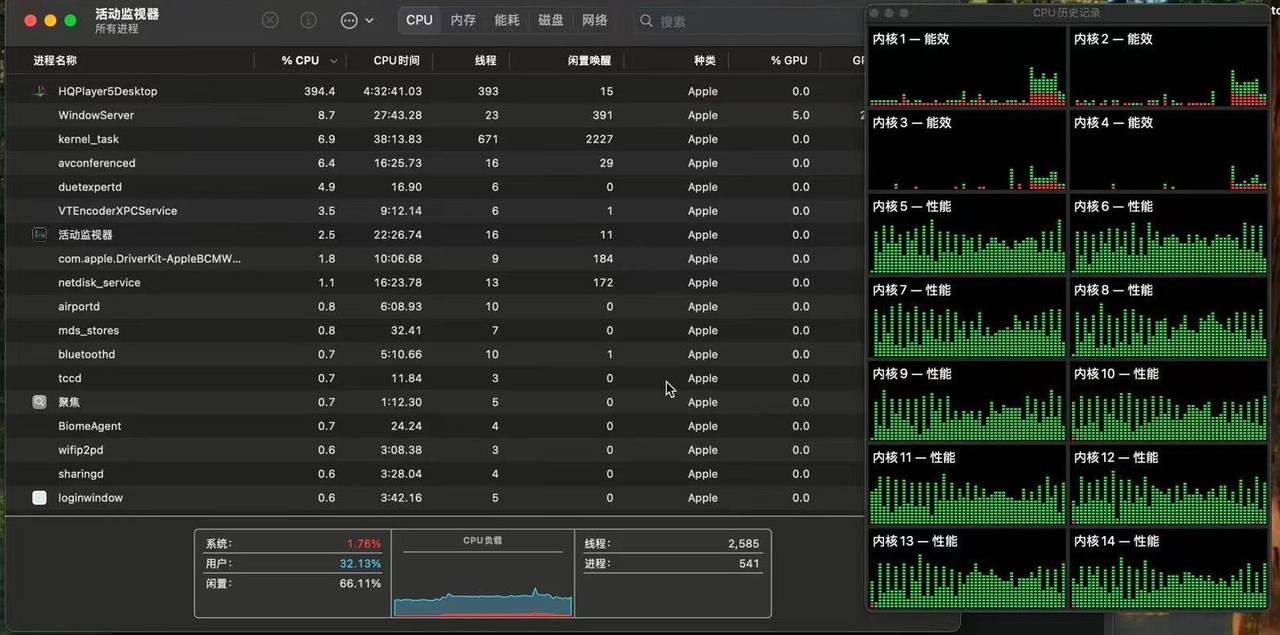
Task: Click 内核 6 性能 graph in CPU历史记录
Action: (1168, 234)
